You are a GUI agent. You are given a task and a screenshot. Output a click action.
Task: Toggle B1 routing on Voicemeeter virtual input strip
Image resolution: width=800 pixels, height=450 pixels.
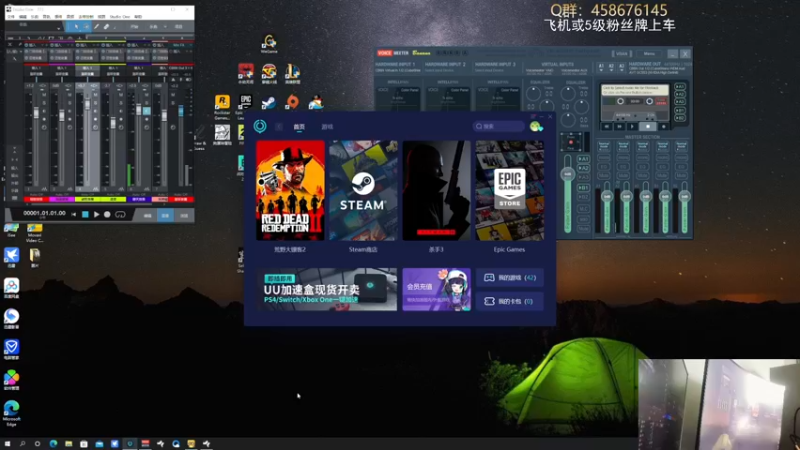coord(583,188)
